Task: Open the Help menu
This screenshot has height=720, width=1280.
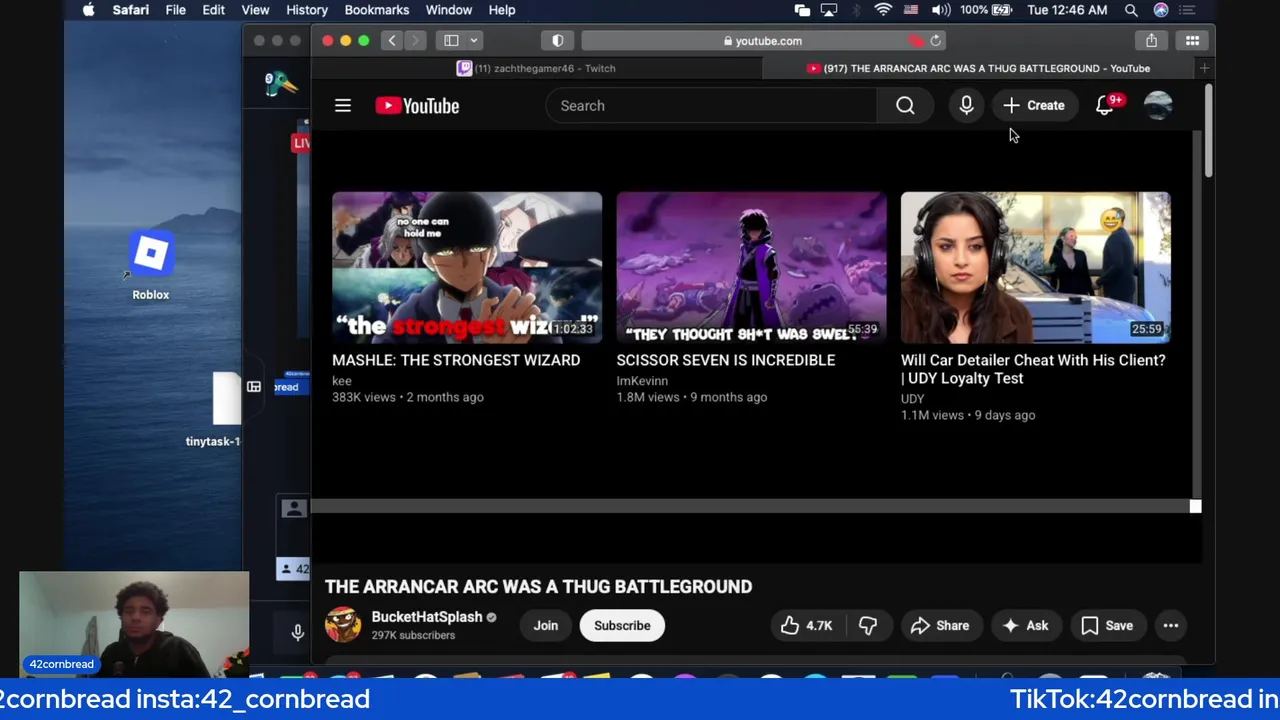Action: (502, 10)
